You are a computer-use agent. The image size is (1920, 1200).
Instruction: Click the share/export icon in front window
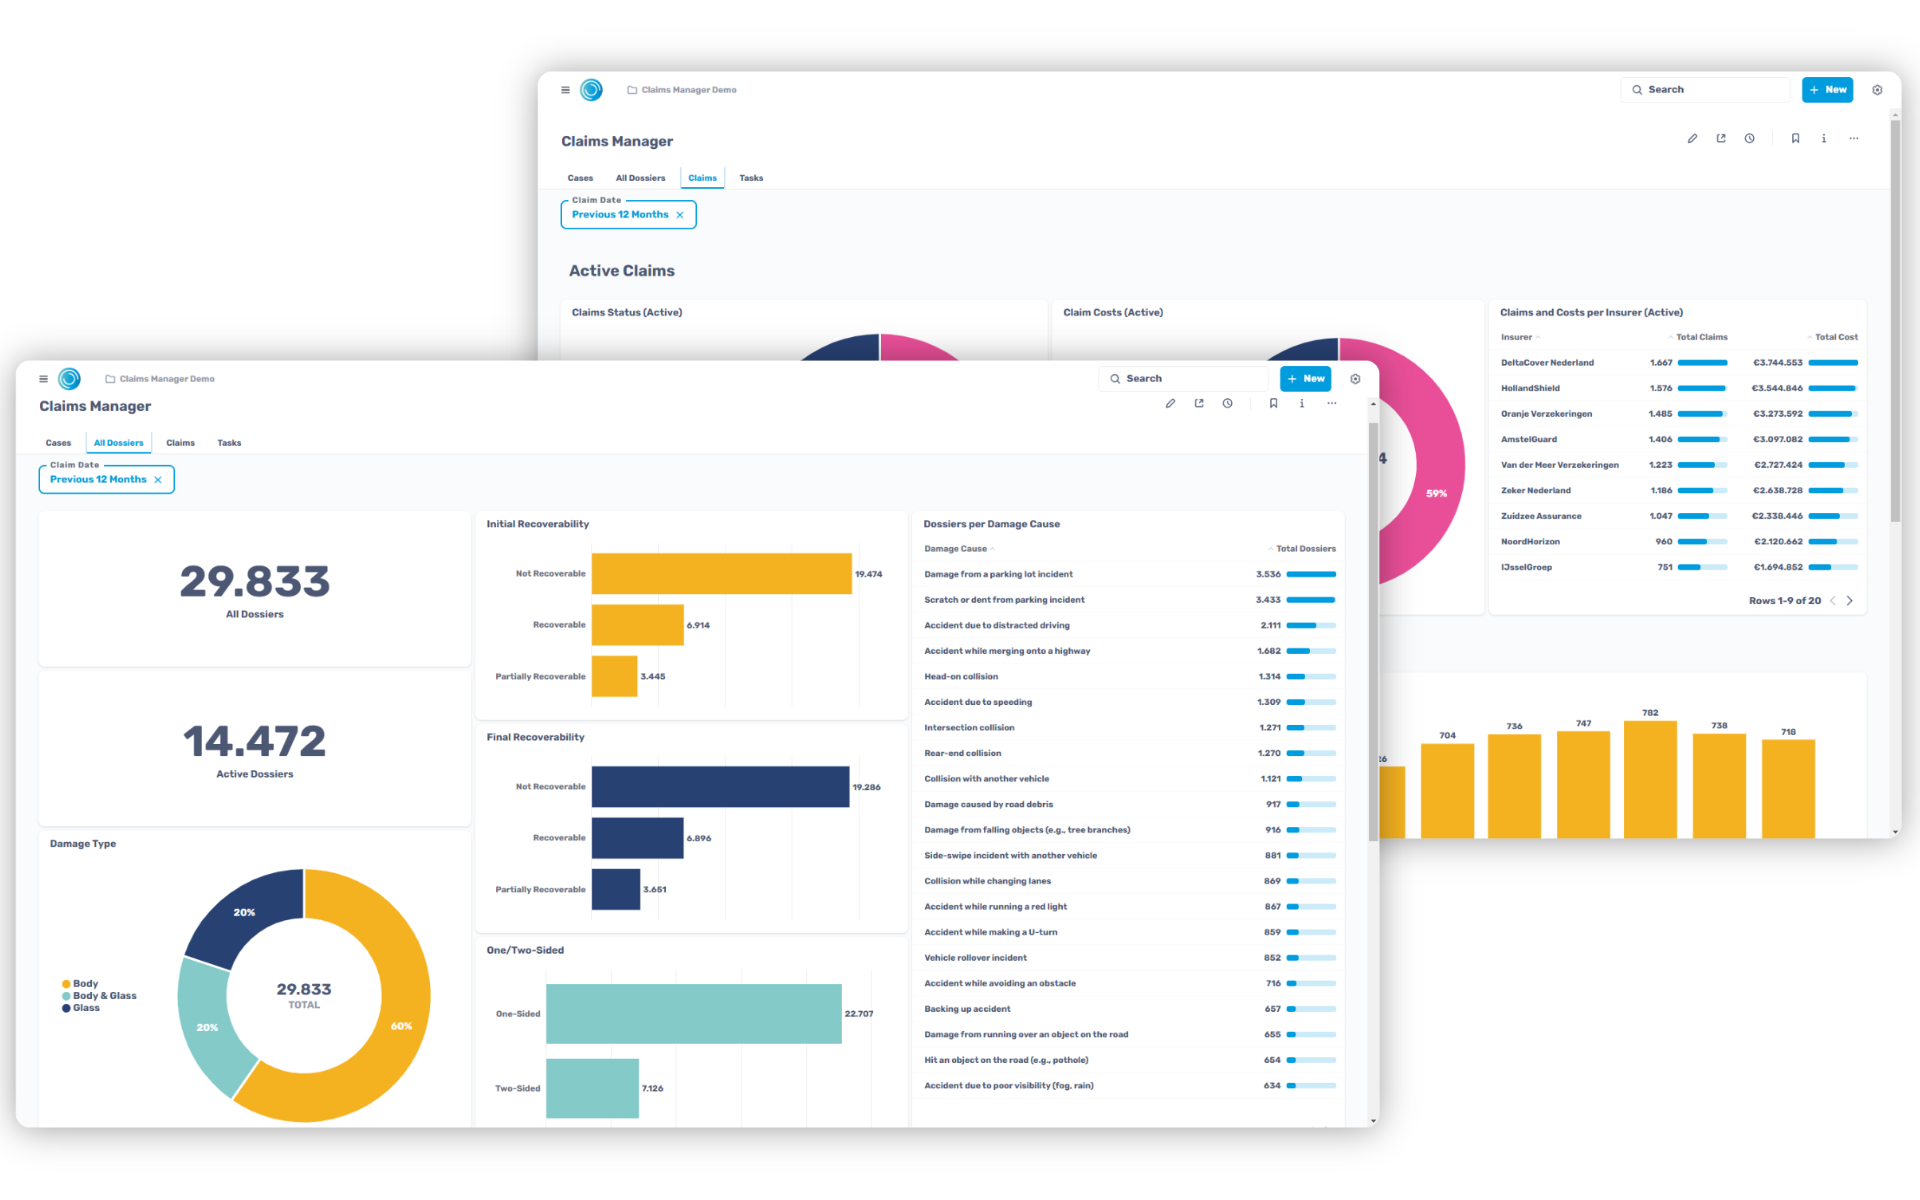point(1199,404)
